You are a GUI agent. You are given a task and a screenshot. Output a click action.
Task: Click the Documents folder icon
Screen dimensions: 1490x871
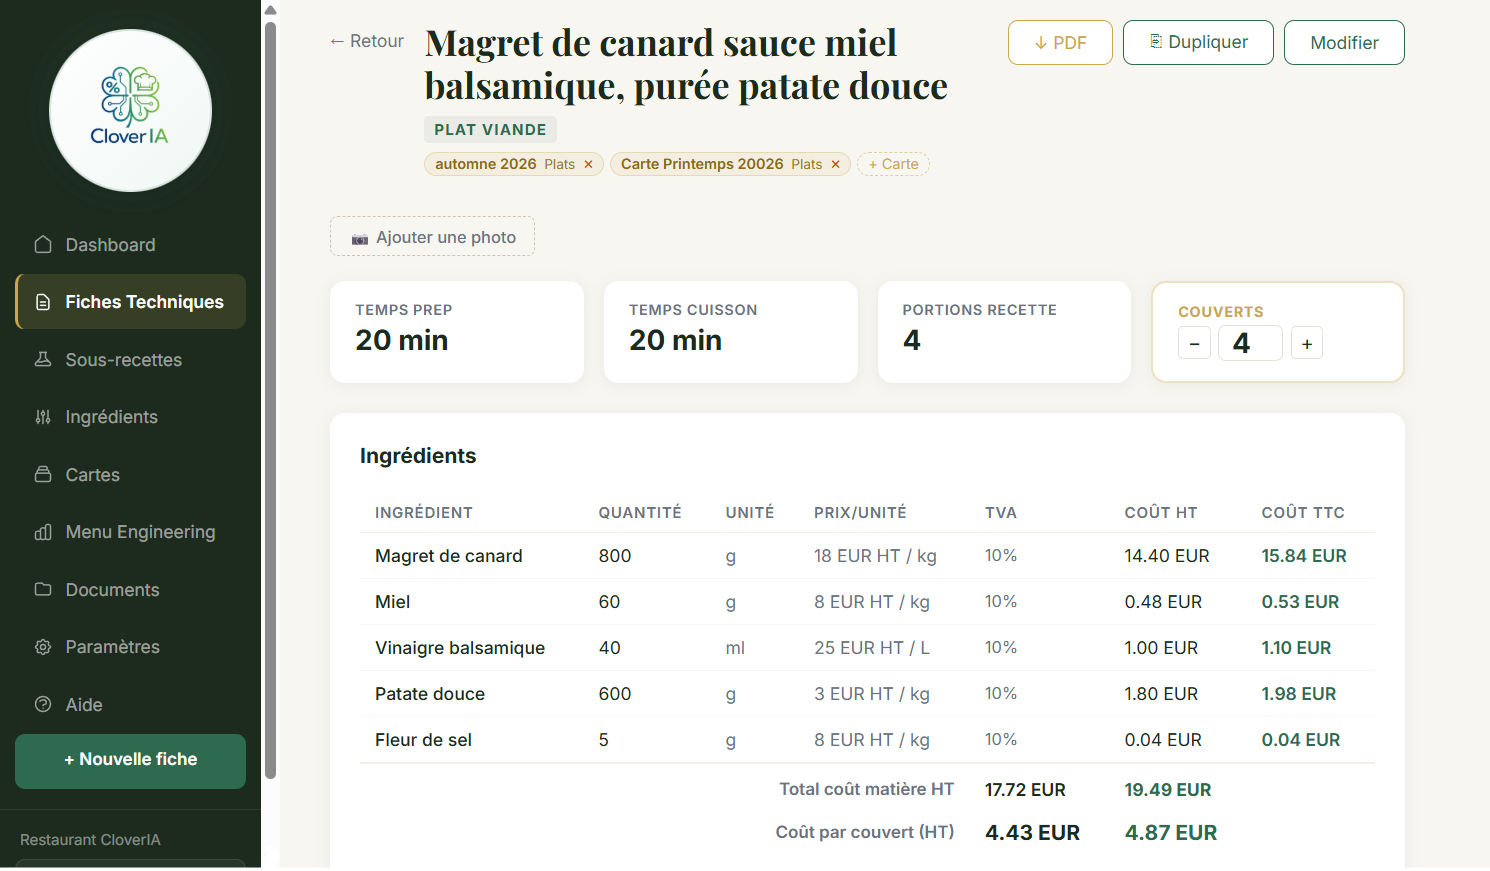tap(43, 589)
